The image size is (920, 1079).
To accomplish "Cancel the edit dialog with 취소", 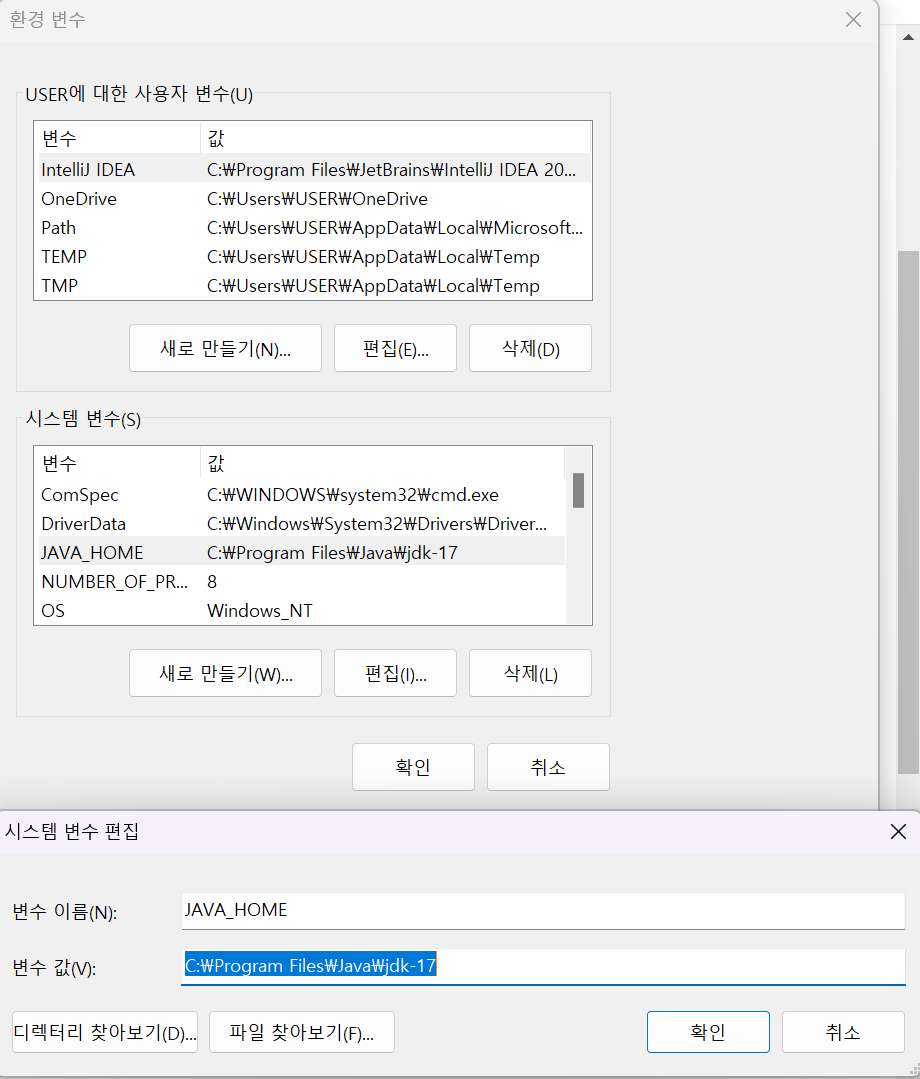I will click(x=843, y=1032).
